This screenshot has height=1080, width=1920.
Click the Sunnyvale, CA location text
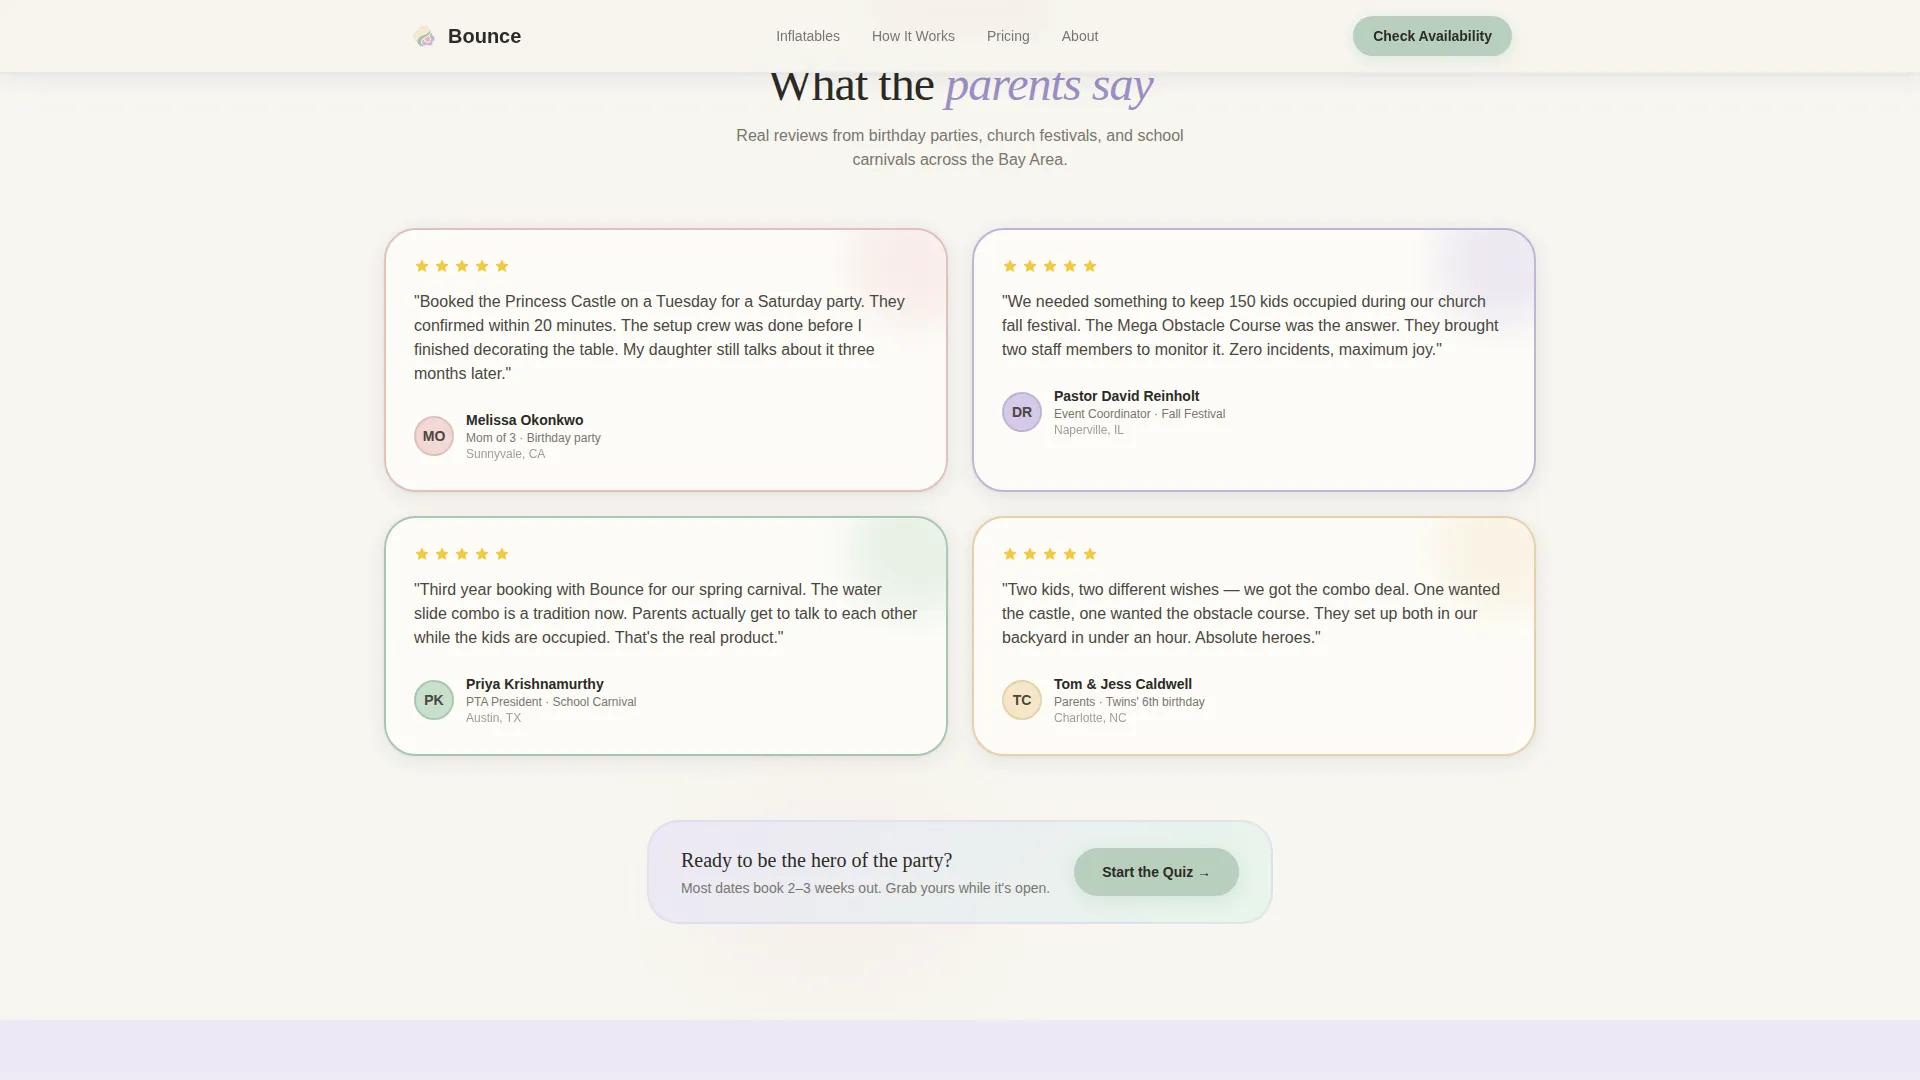505,454
